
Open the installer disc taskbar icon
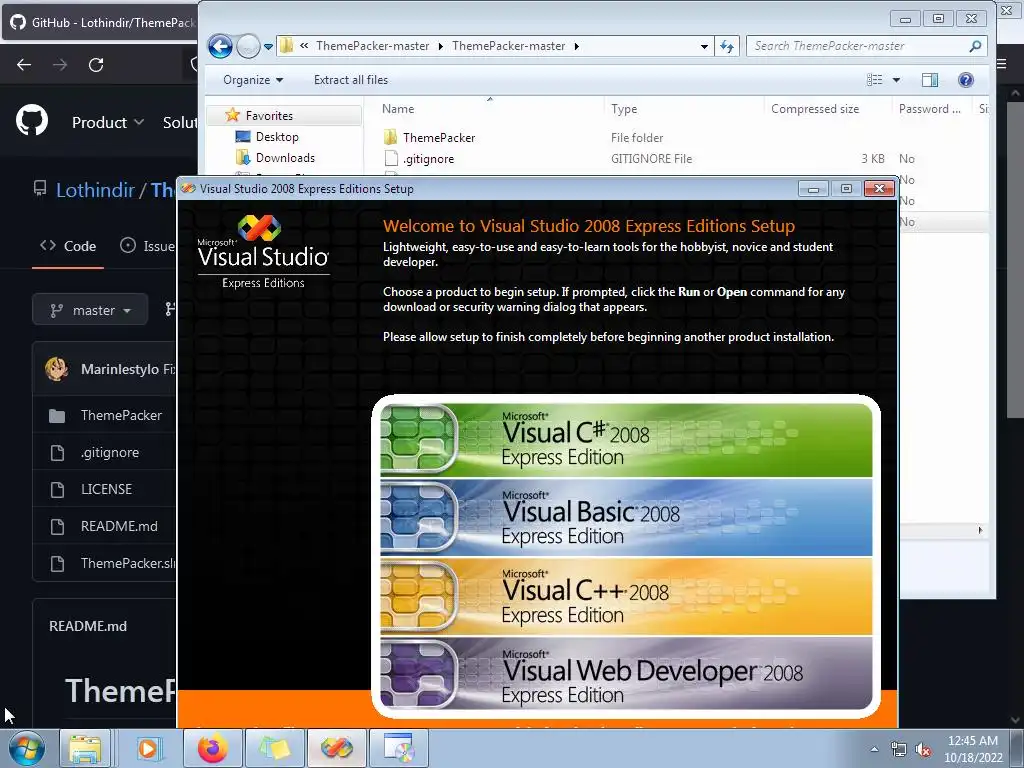[398, 748]
